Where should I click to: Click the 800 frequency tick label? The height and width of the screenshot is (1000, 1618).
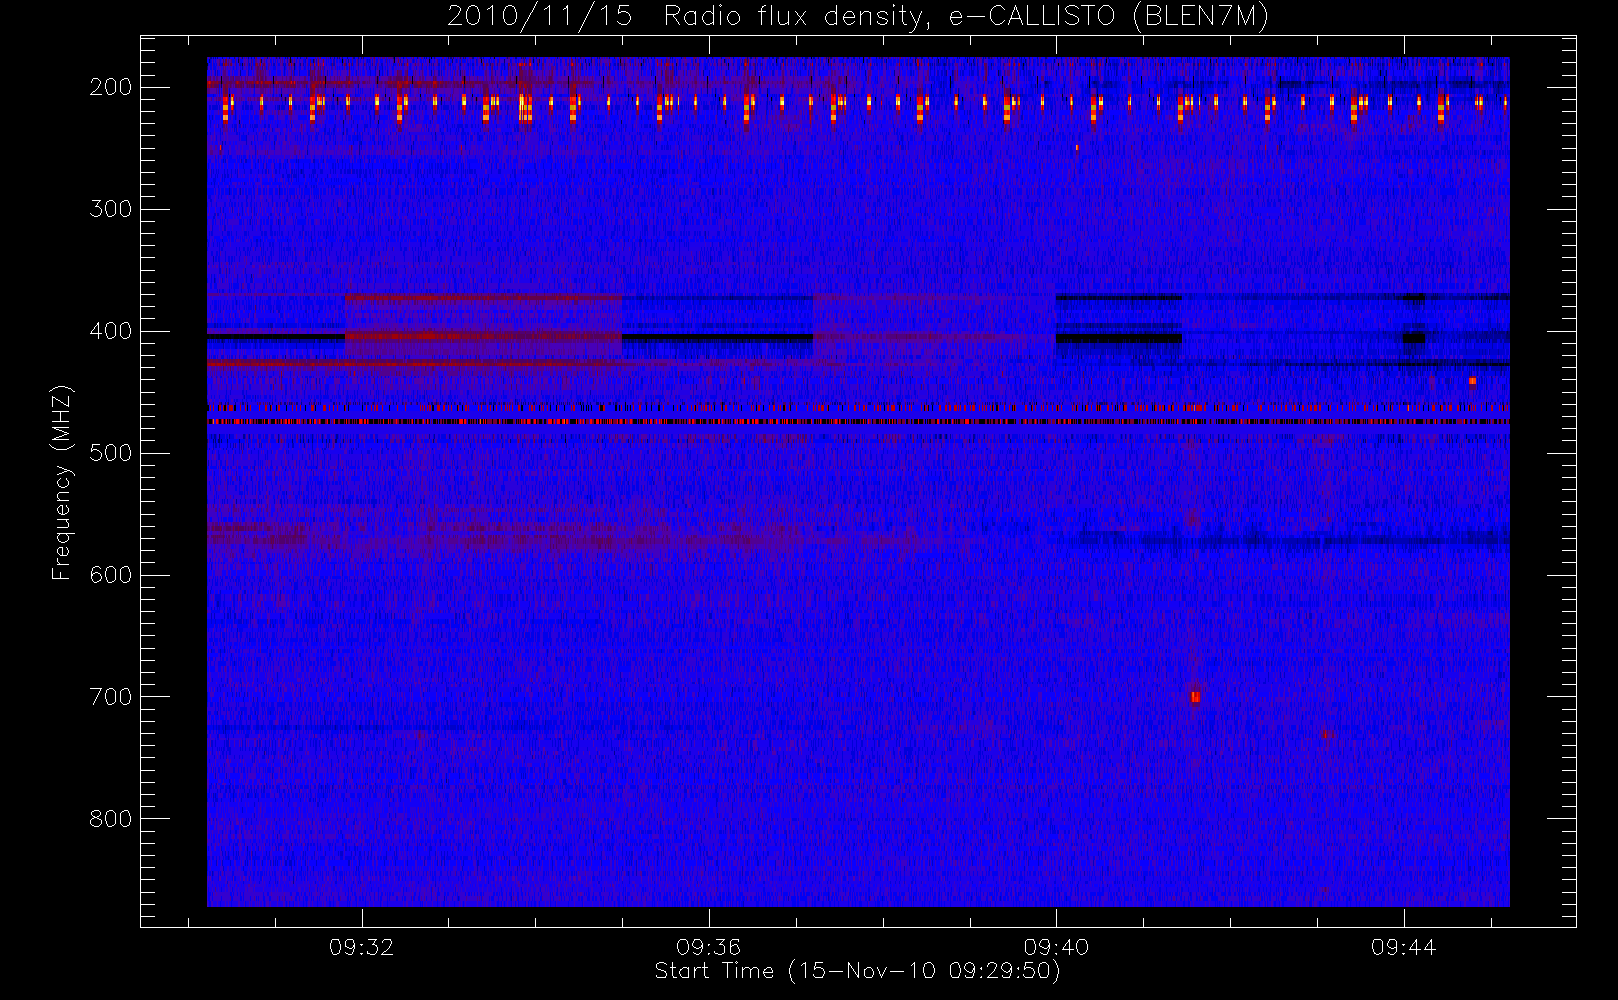pos(110,819)
